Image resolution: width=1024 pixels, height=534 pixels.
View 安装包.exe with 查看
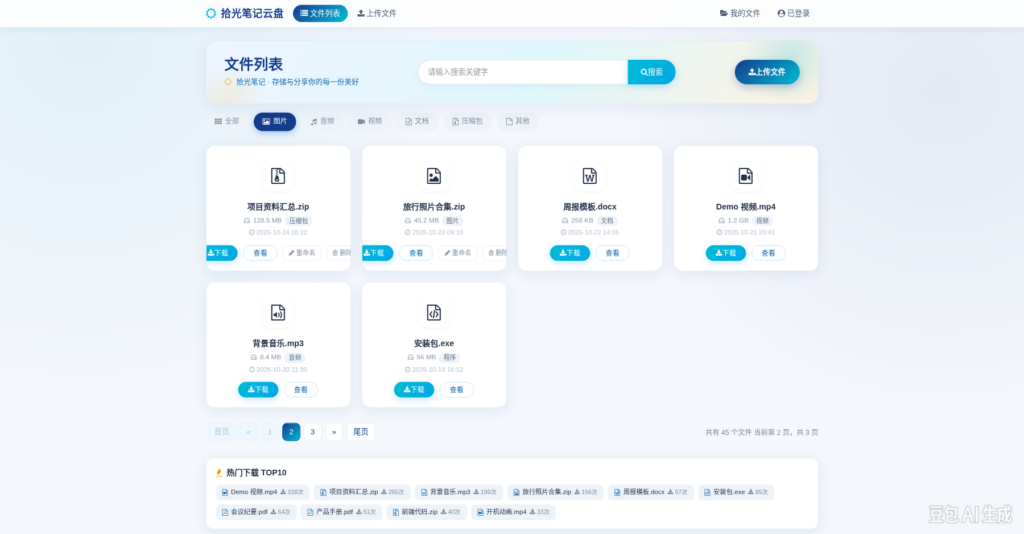[456, 390]
